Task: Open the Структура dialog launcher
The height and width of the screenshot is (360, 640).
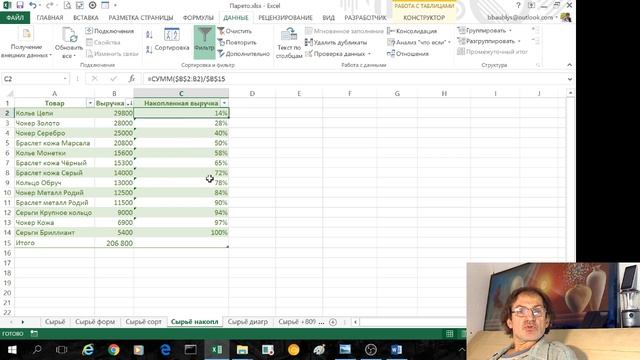Action: pyautogui.click(x=538, y=65)
